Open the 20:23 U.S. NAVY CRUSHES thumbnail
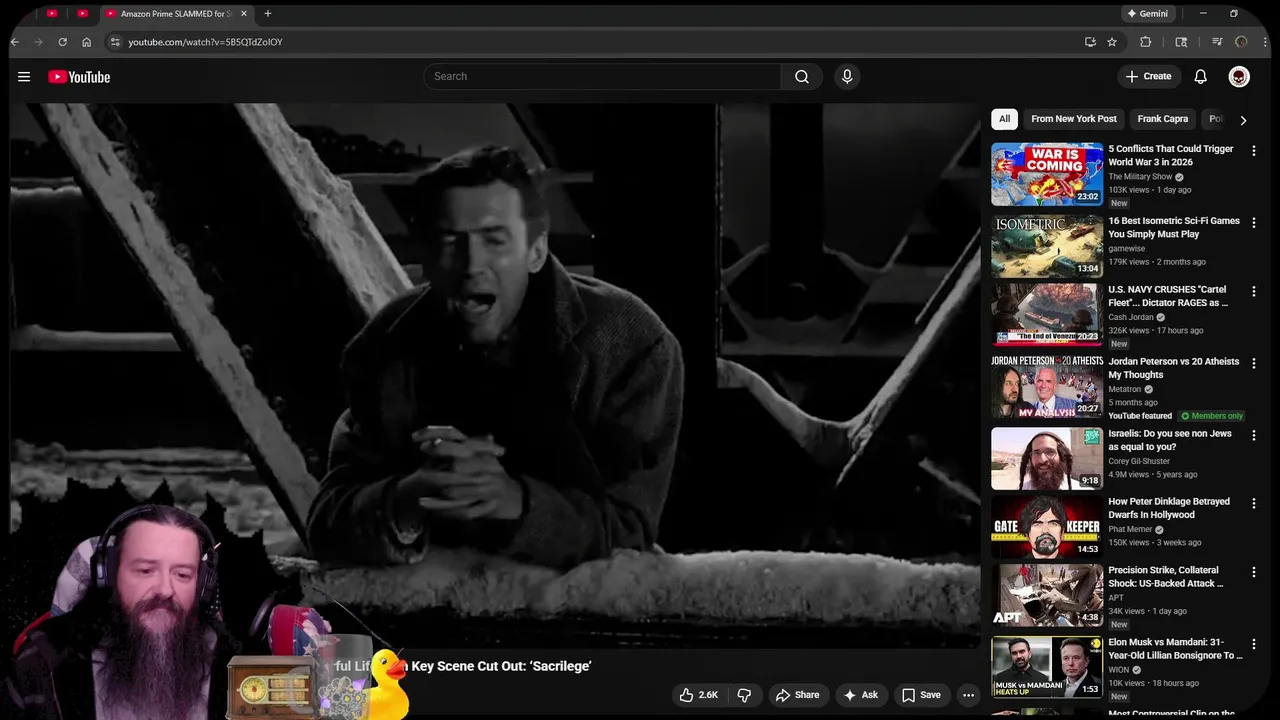Image resolution: width=1280 pixels, height=720 pixels. tap(1047, 314)
